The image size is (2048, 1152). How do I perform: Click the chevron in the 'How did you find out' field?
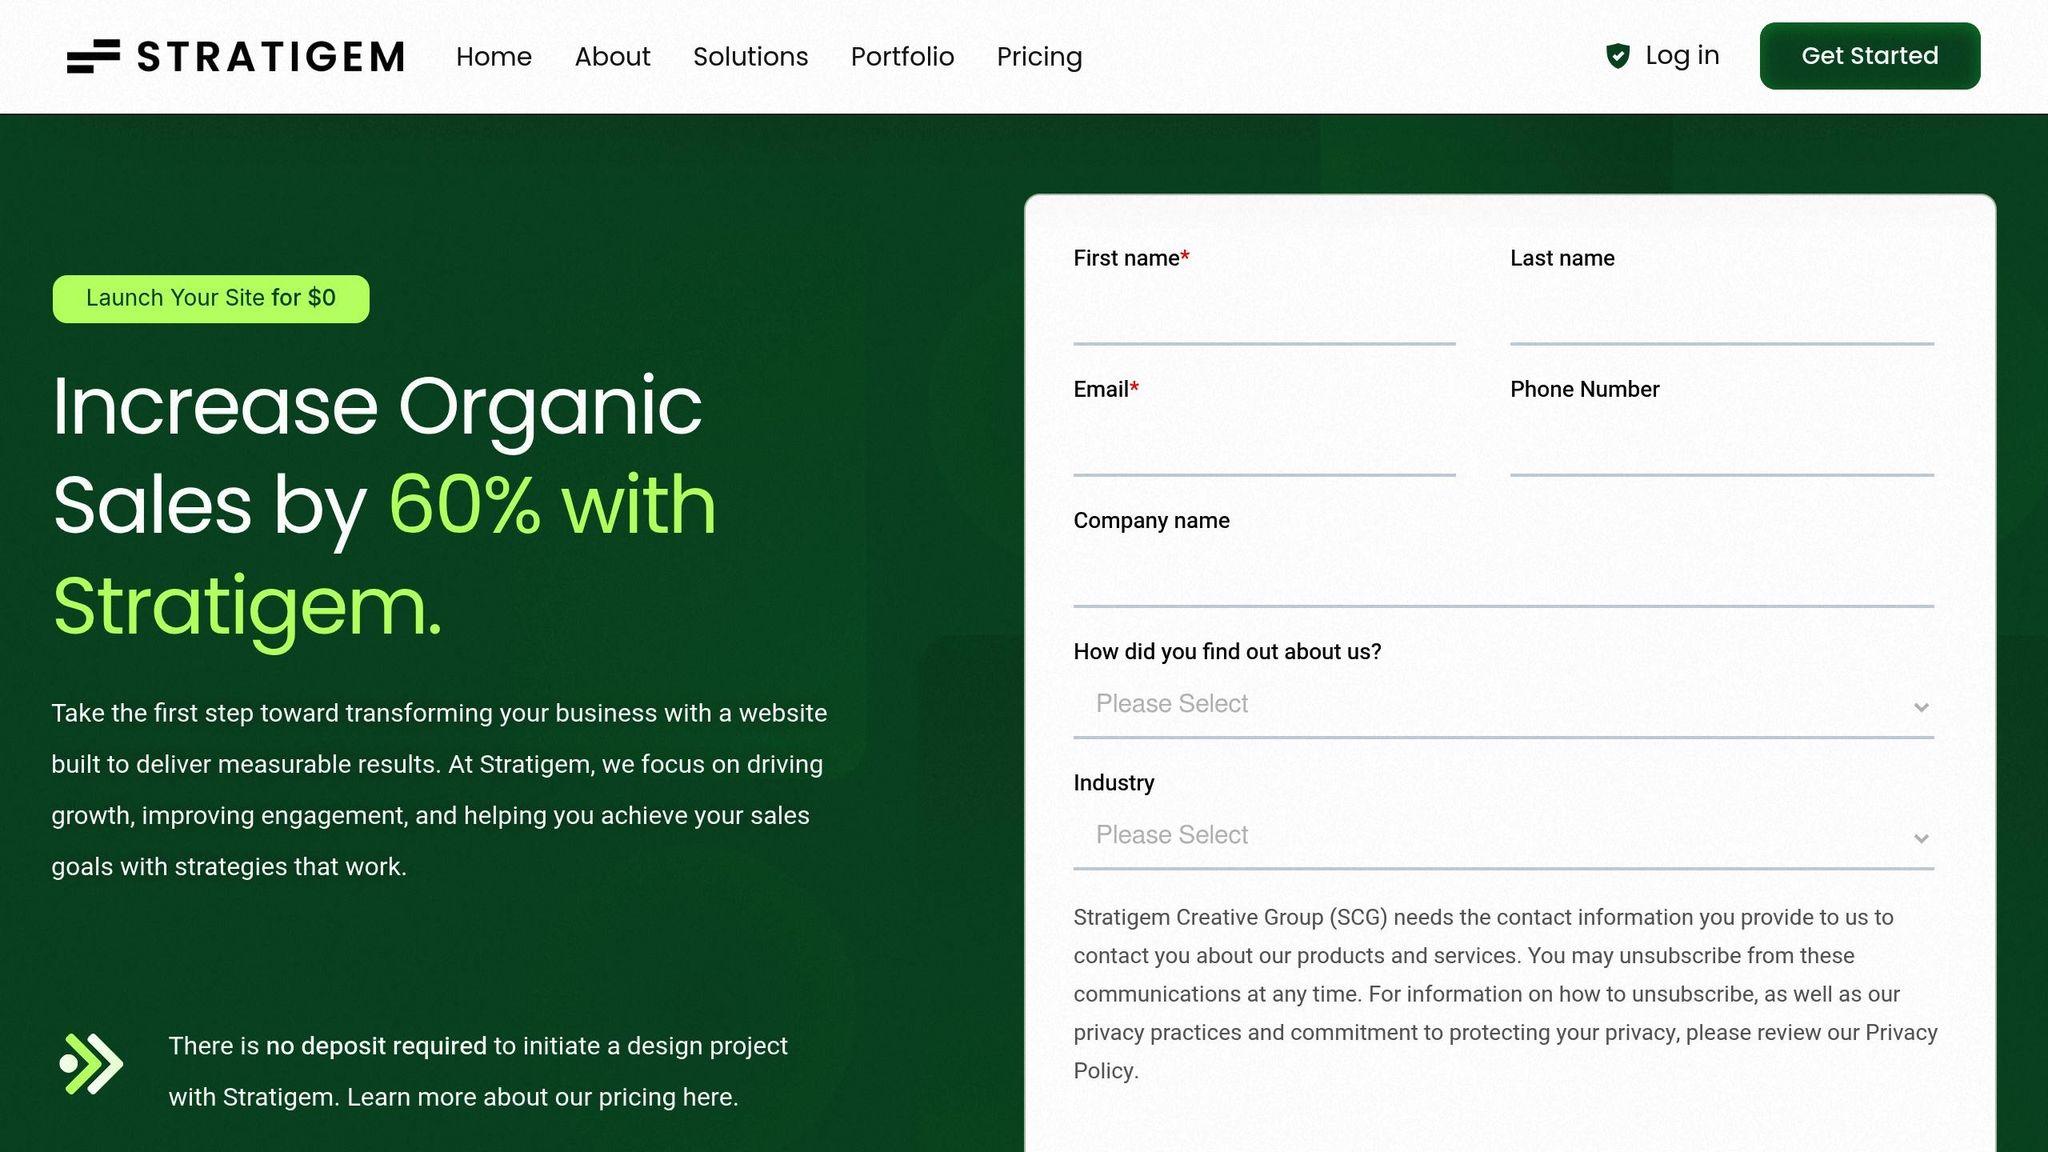coord(1920,707)
